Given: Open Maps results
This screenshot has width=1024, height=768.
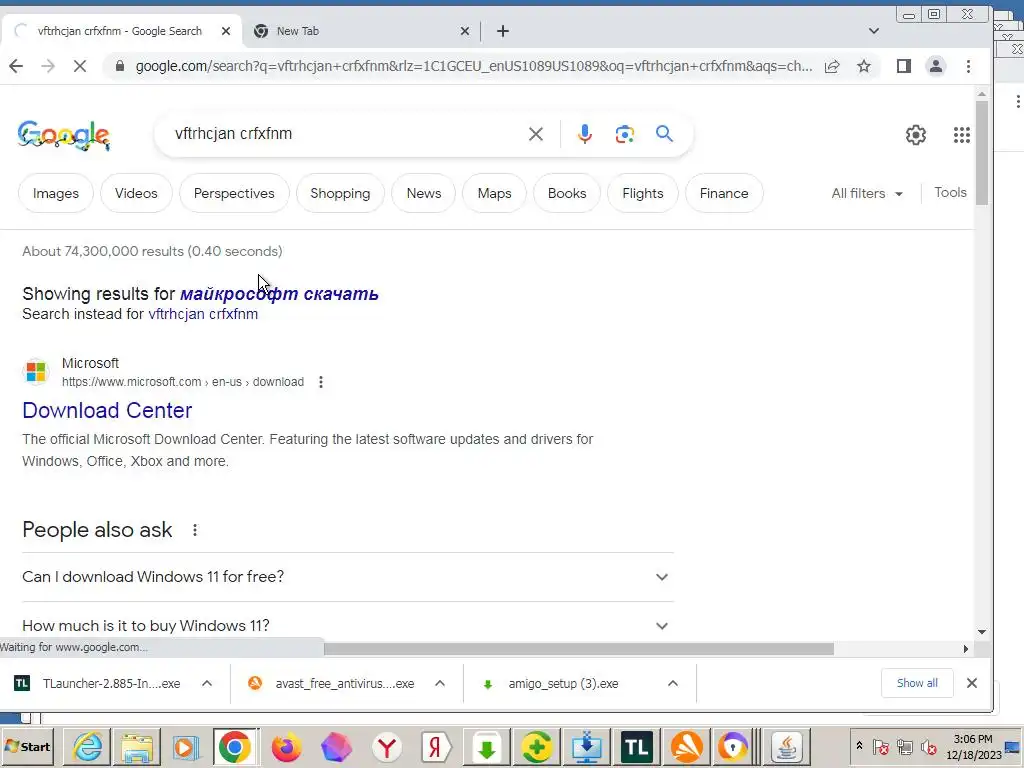Looking at the screenshot, I should click(x=494, y=193).
